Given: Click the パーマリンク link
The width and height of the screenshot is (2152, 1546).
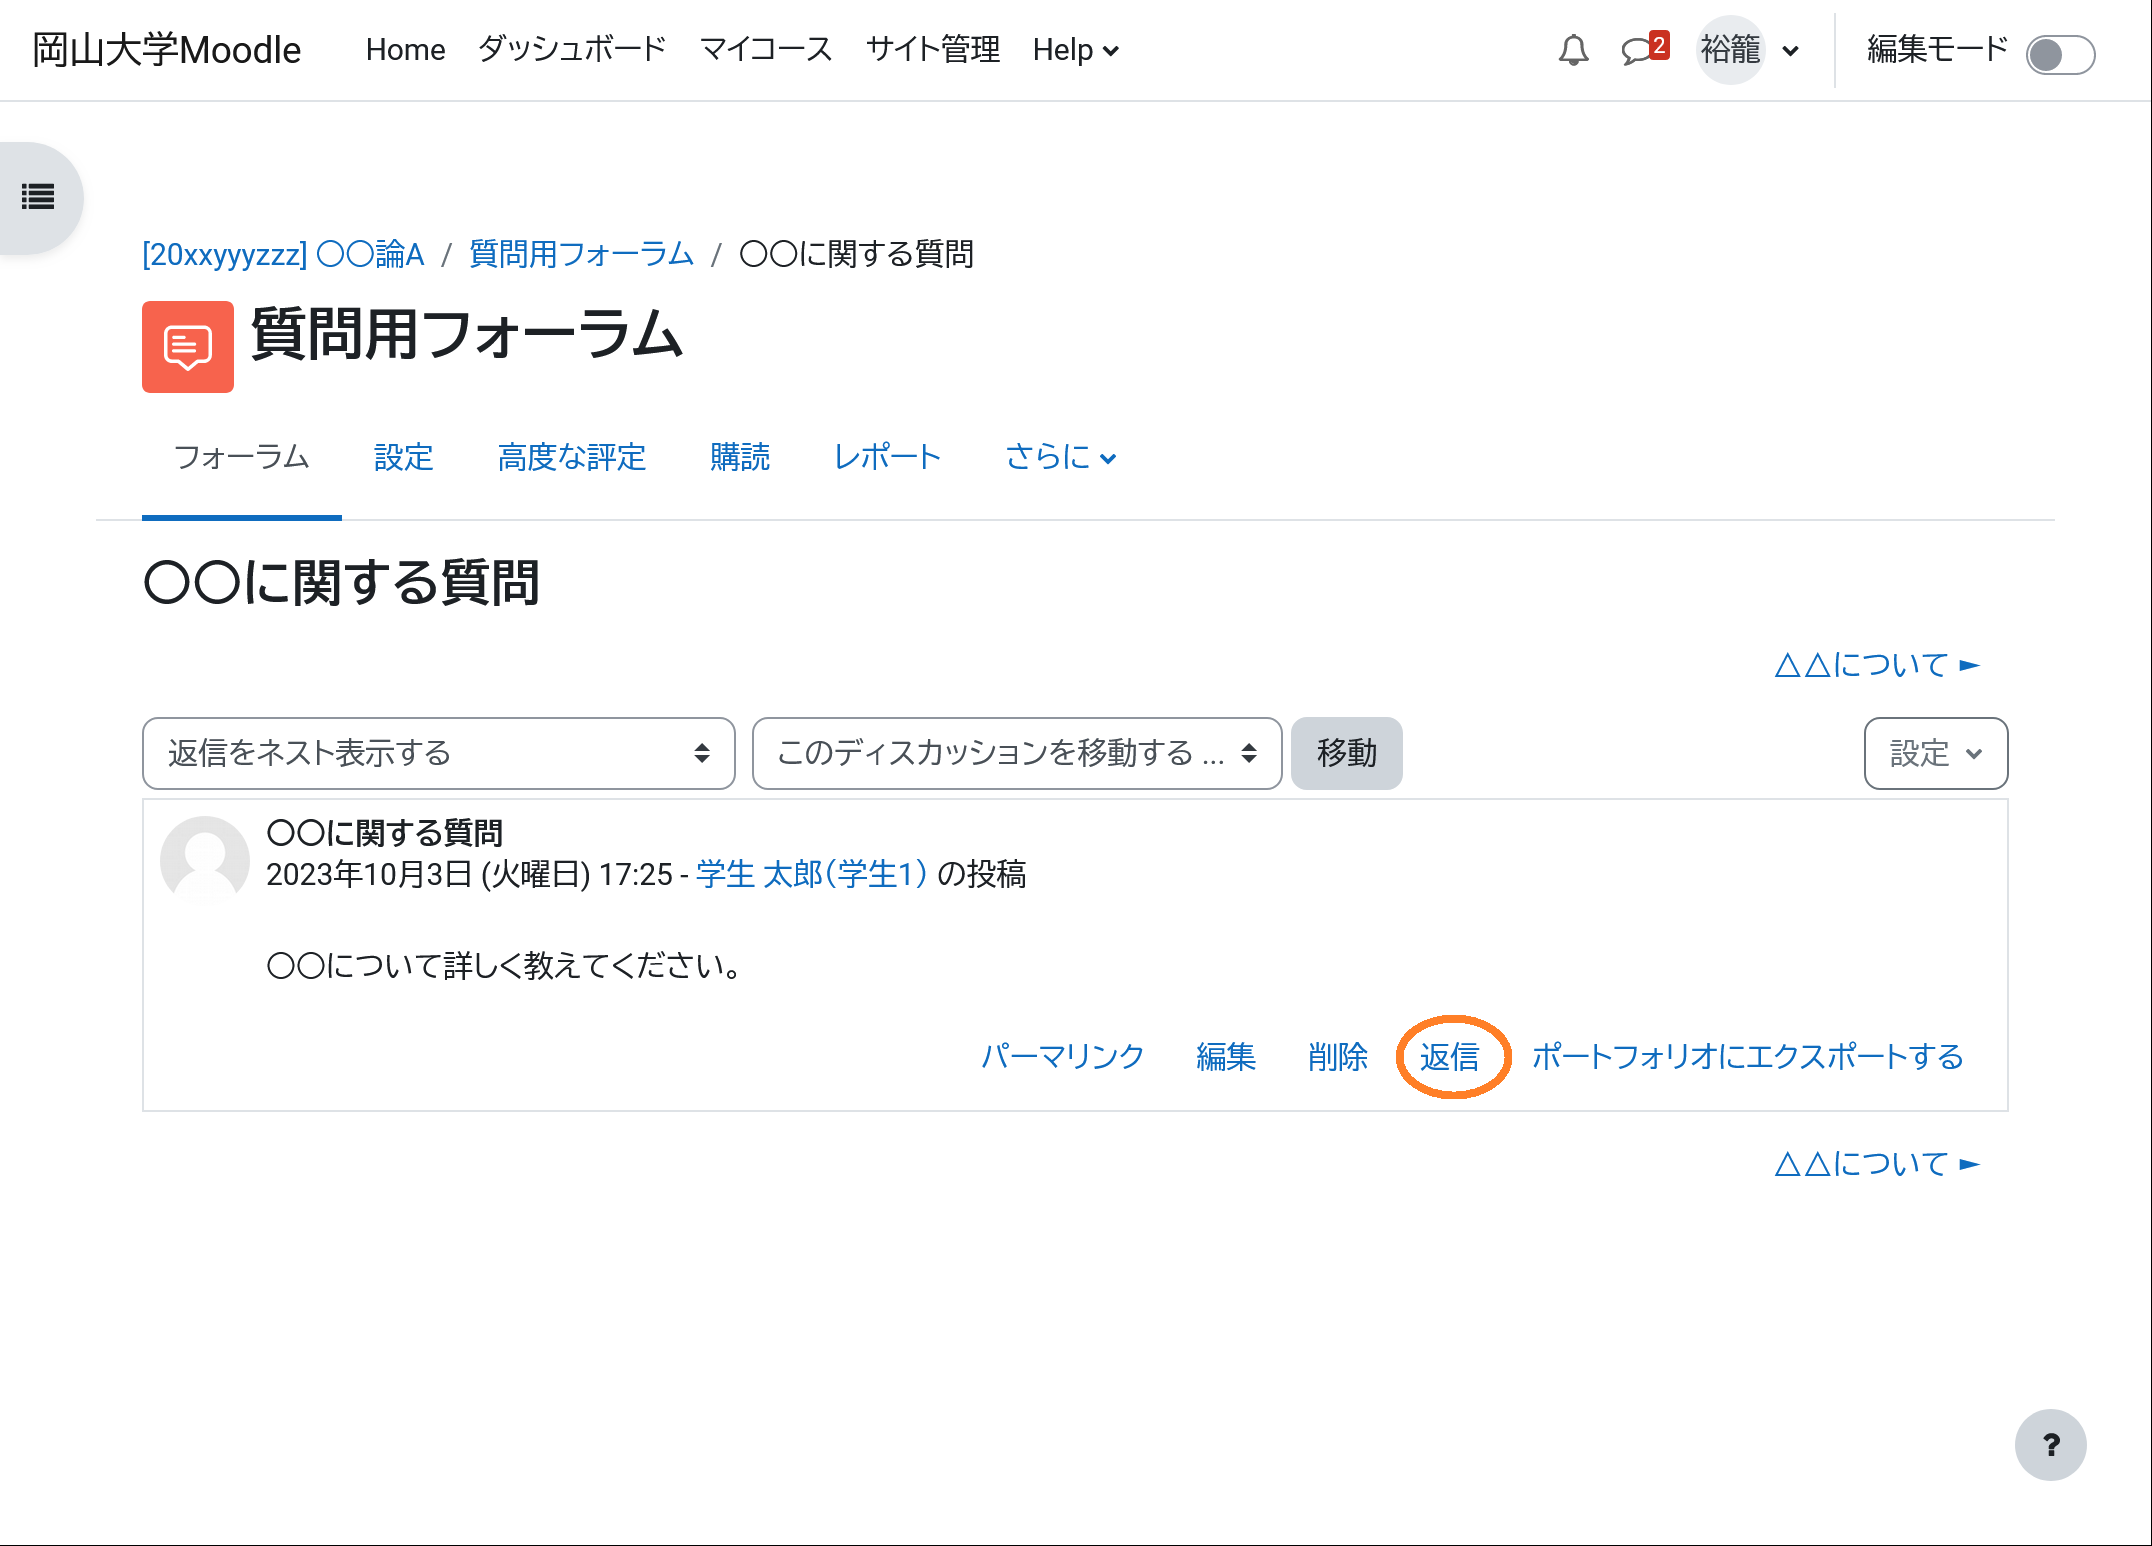Looking at the screenshot, I should click(1062, 1056).
